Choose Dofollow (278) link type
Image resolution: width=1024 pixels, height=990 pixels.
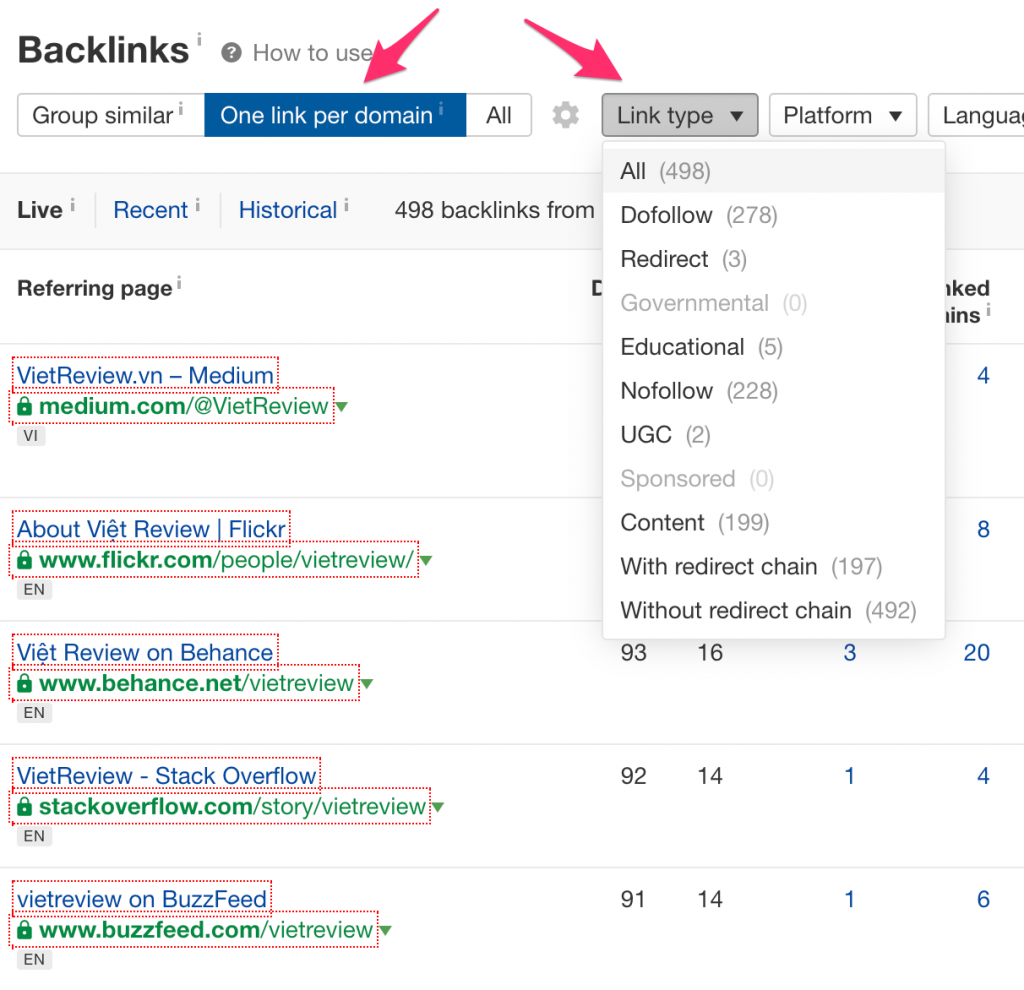pos(774,215)
